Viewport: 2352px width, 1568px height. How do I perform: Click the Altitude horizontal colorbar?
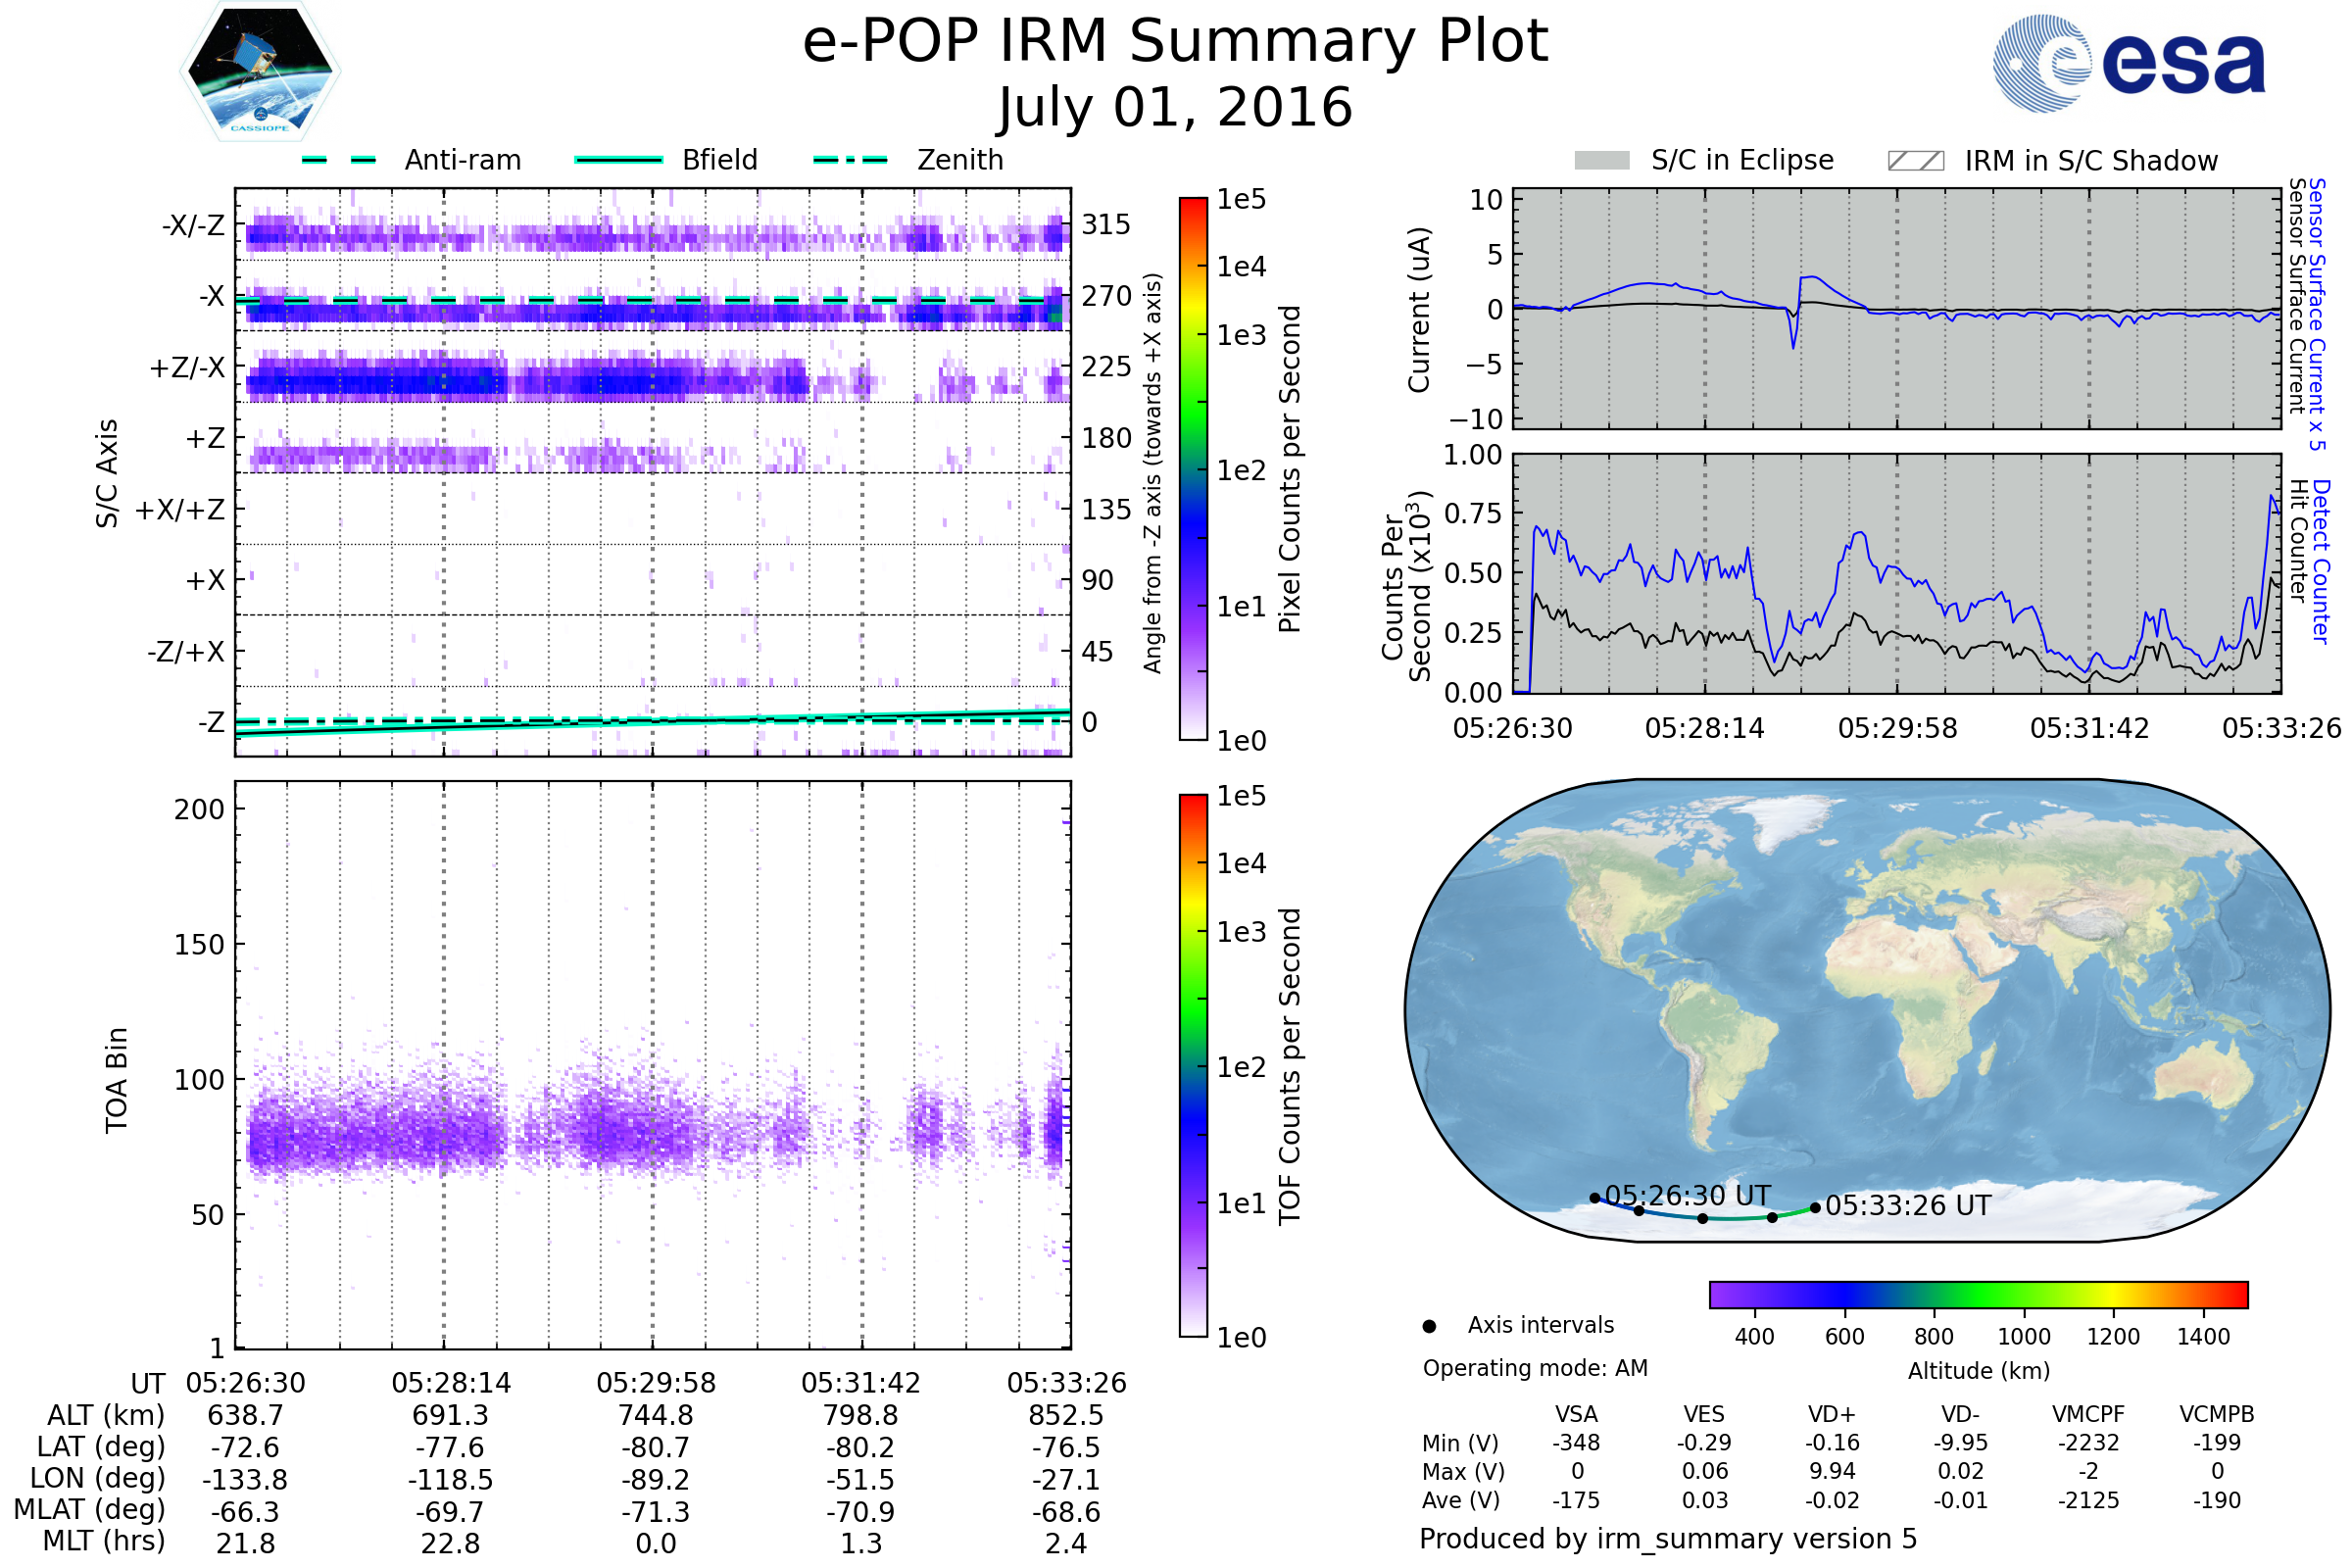[1978, 1294]
